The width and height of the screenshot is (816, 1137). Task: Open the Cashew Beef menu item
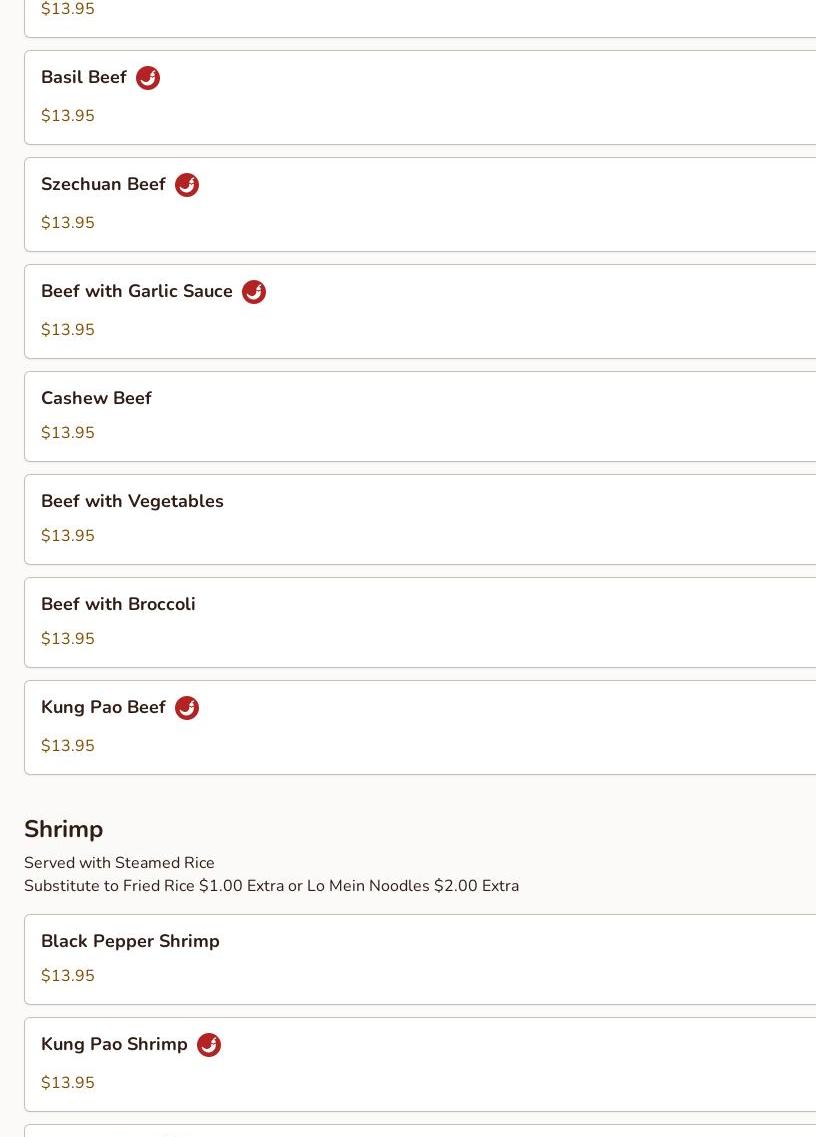point(96,398)
